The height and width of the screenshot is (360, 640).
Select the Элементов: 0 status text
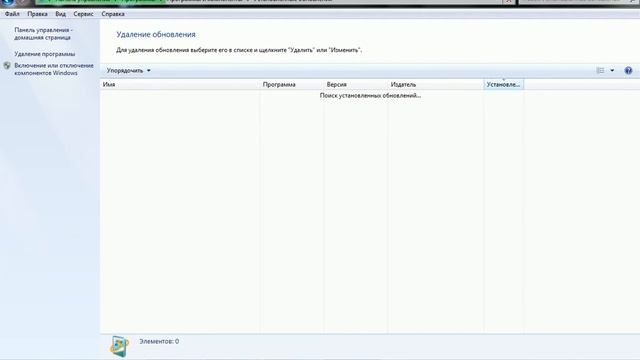coord(159,341)
